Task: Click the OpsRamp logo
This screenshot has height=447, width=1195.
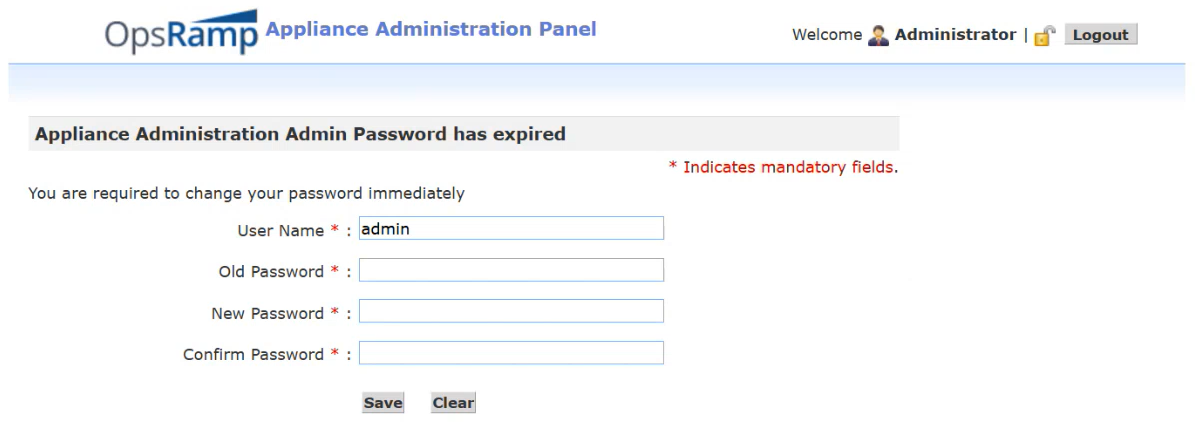Action: tap(181, 33)
